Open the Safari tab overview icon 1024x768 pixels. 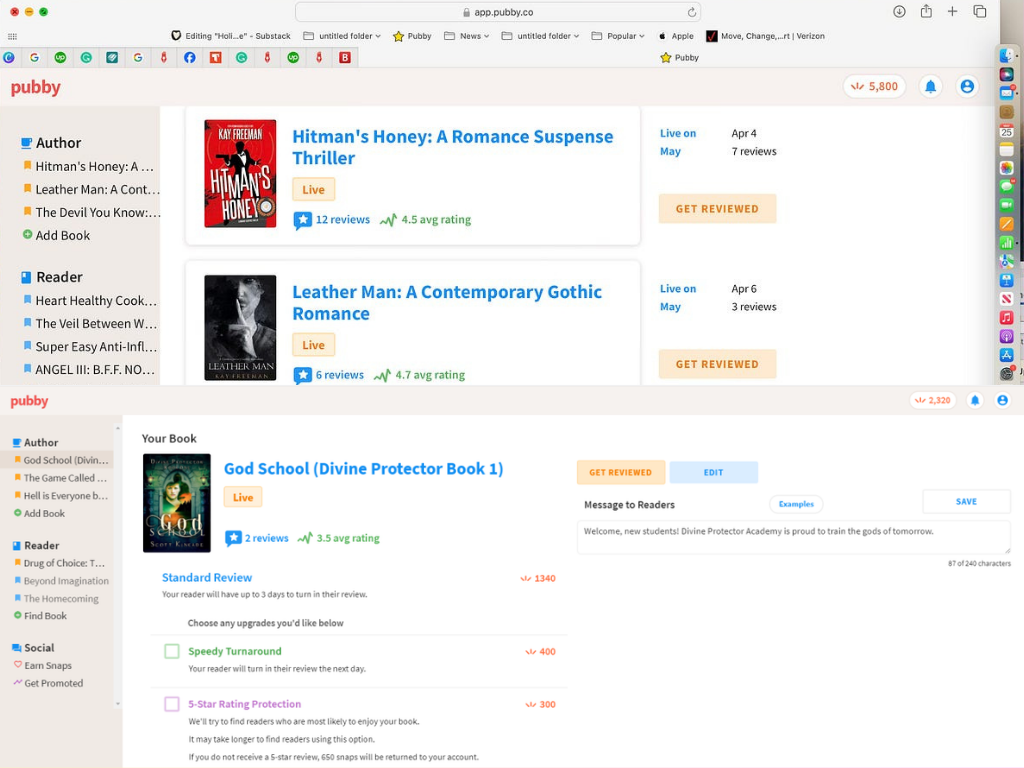[980, 12]
